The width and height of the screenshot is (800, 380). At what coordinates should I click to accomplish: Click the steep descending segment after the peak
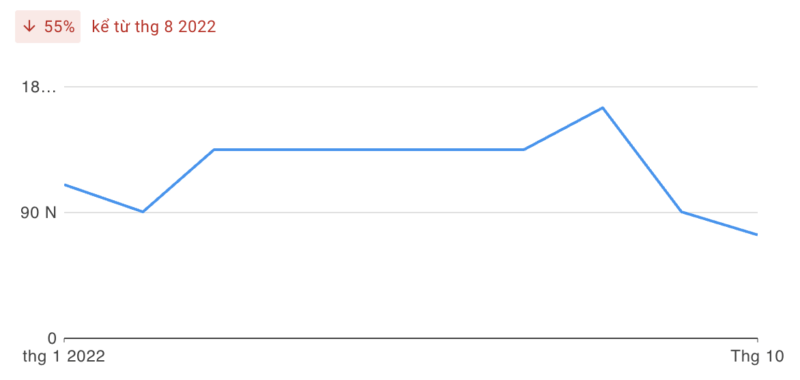642,160
